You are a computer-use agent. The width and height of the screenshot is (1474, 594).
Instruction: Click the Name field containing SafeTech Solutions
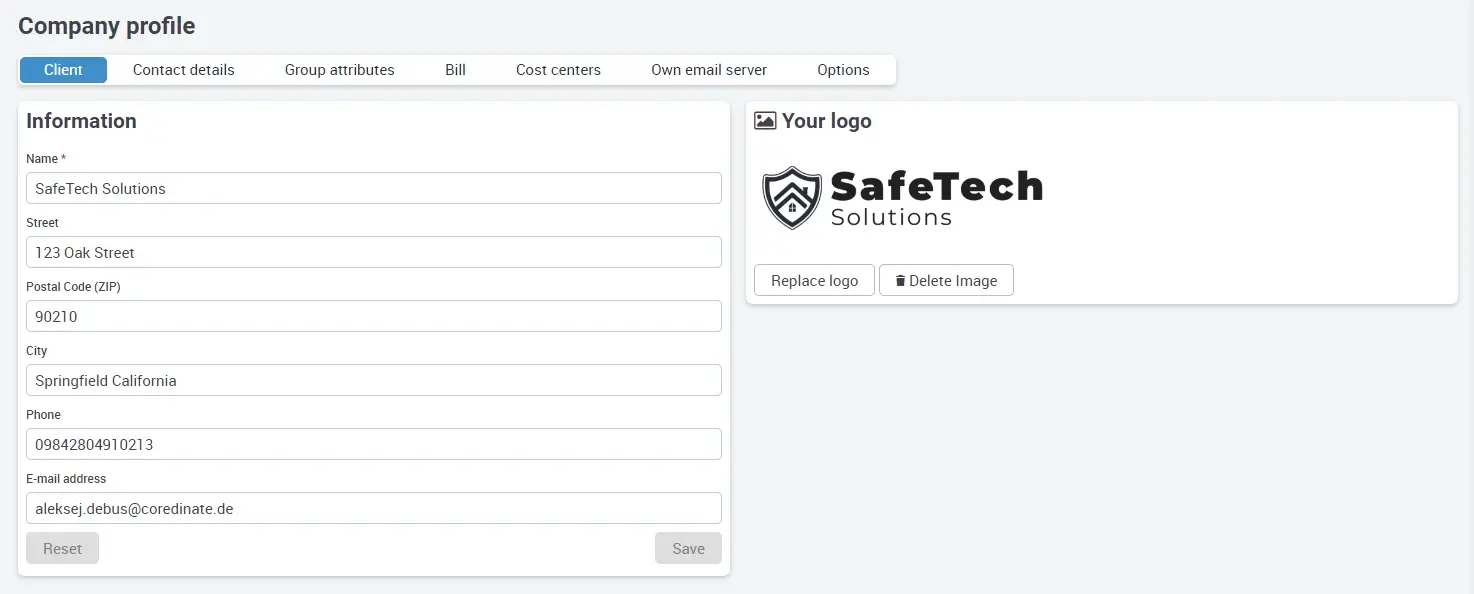(x=373, y=188)
